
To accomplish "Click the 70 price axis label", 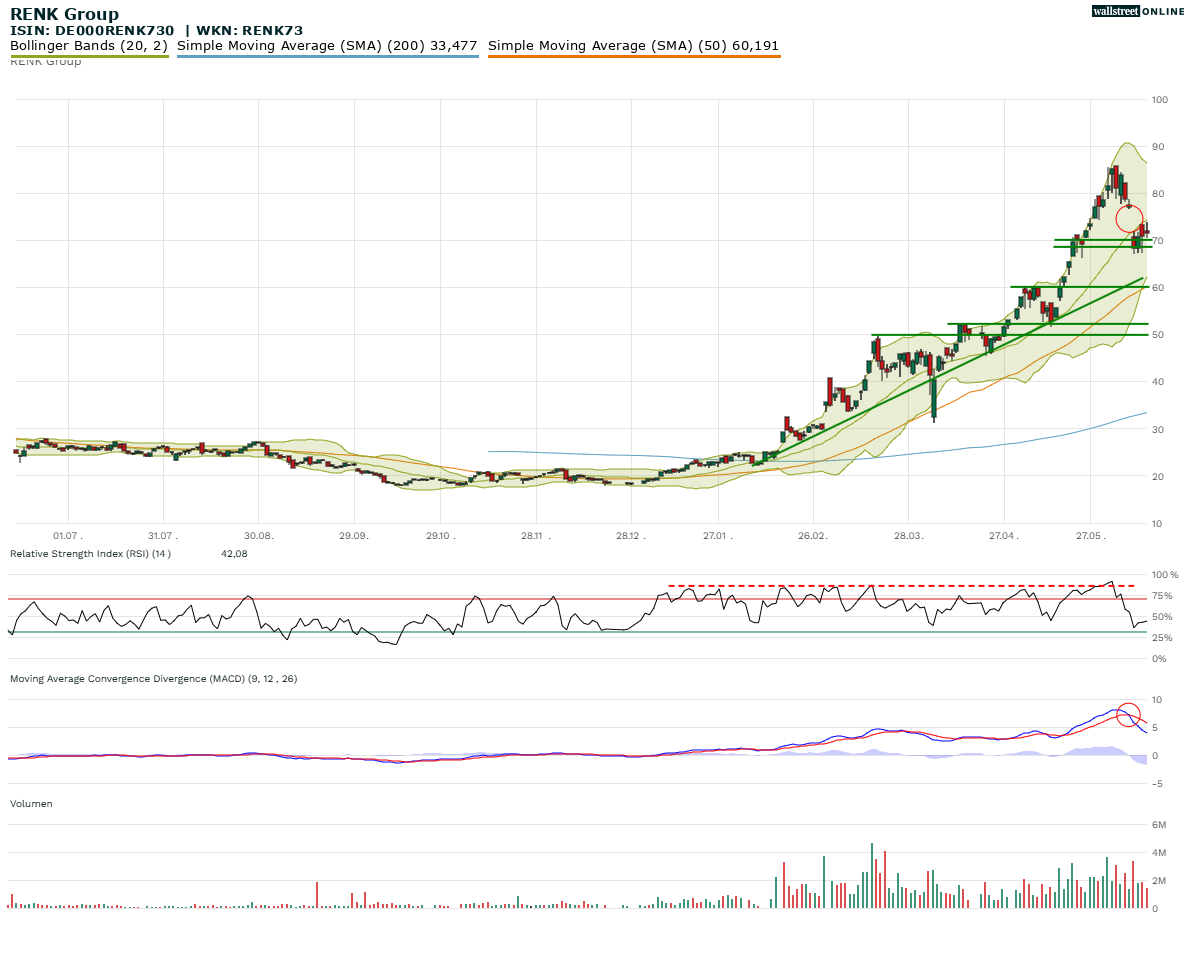I will (1158, 241).
